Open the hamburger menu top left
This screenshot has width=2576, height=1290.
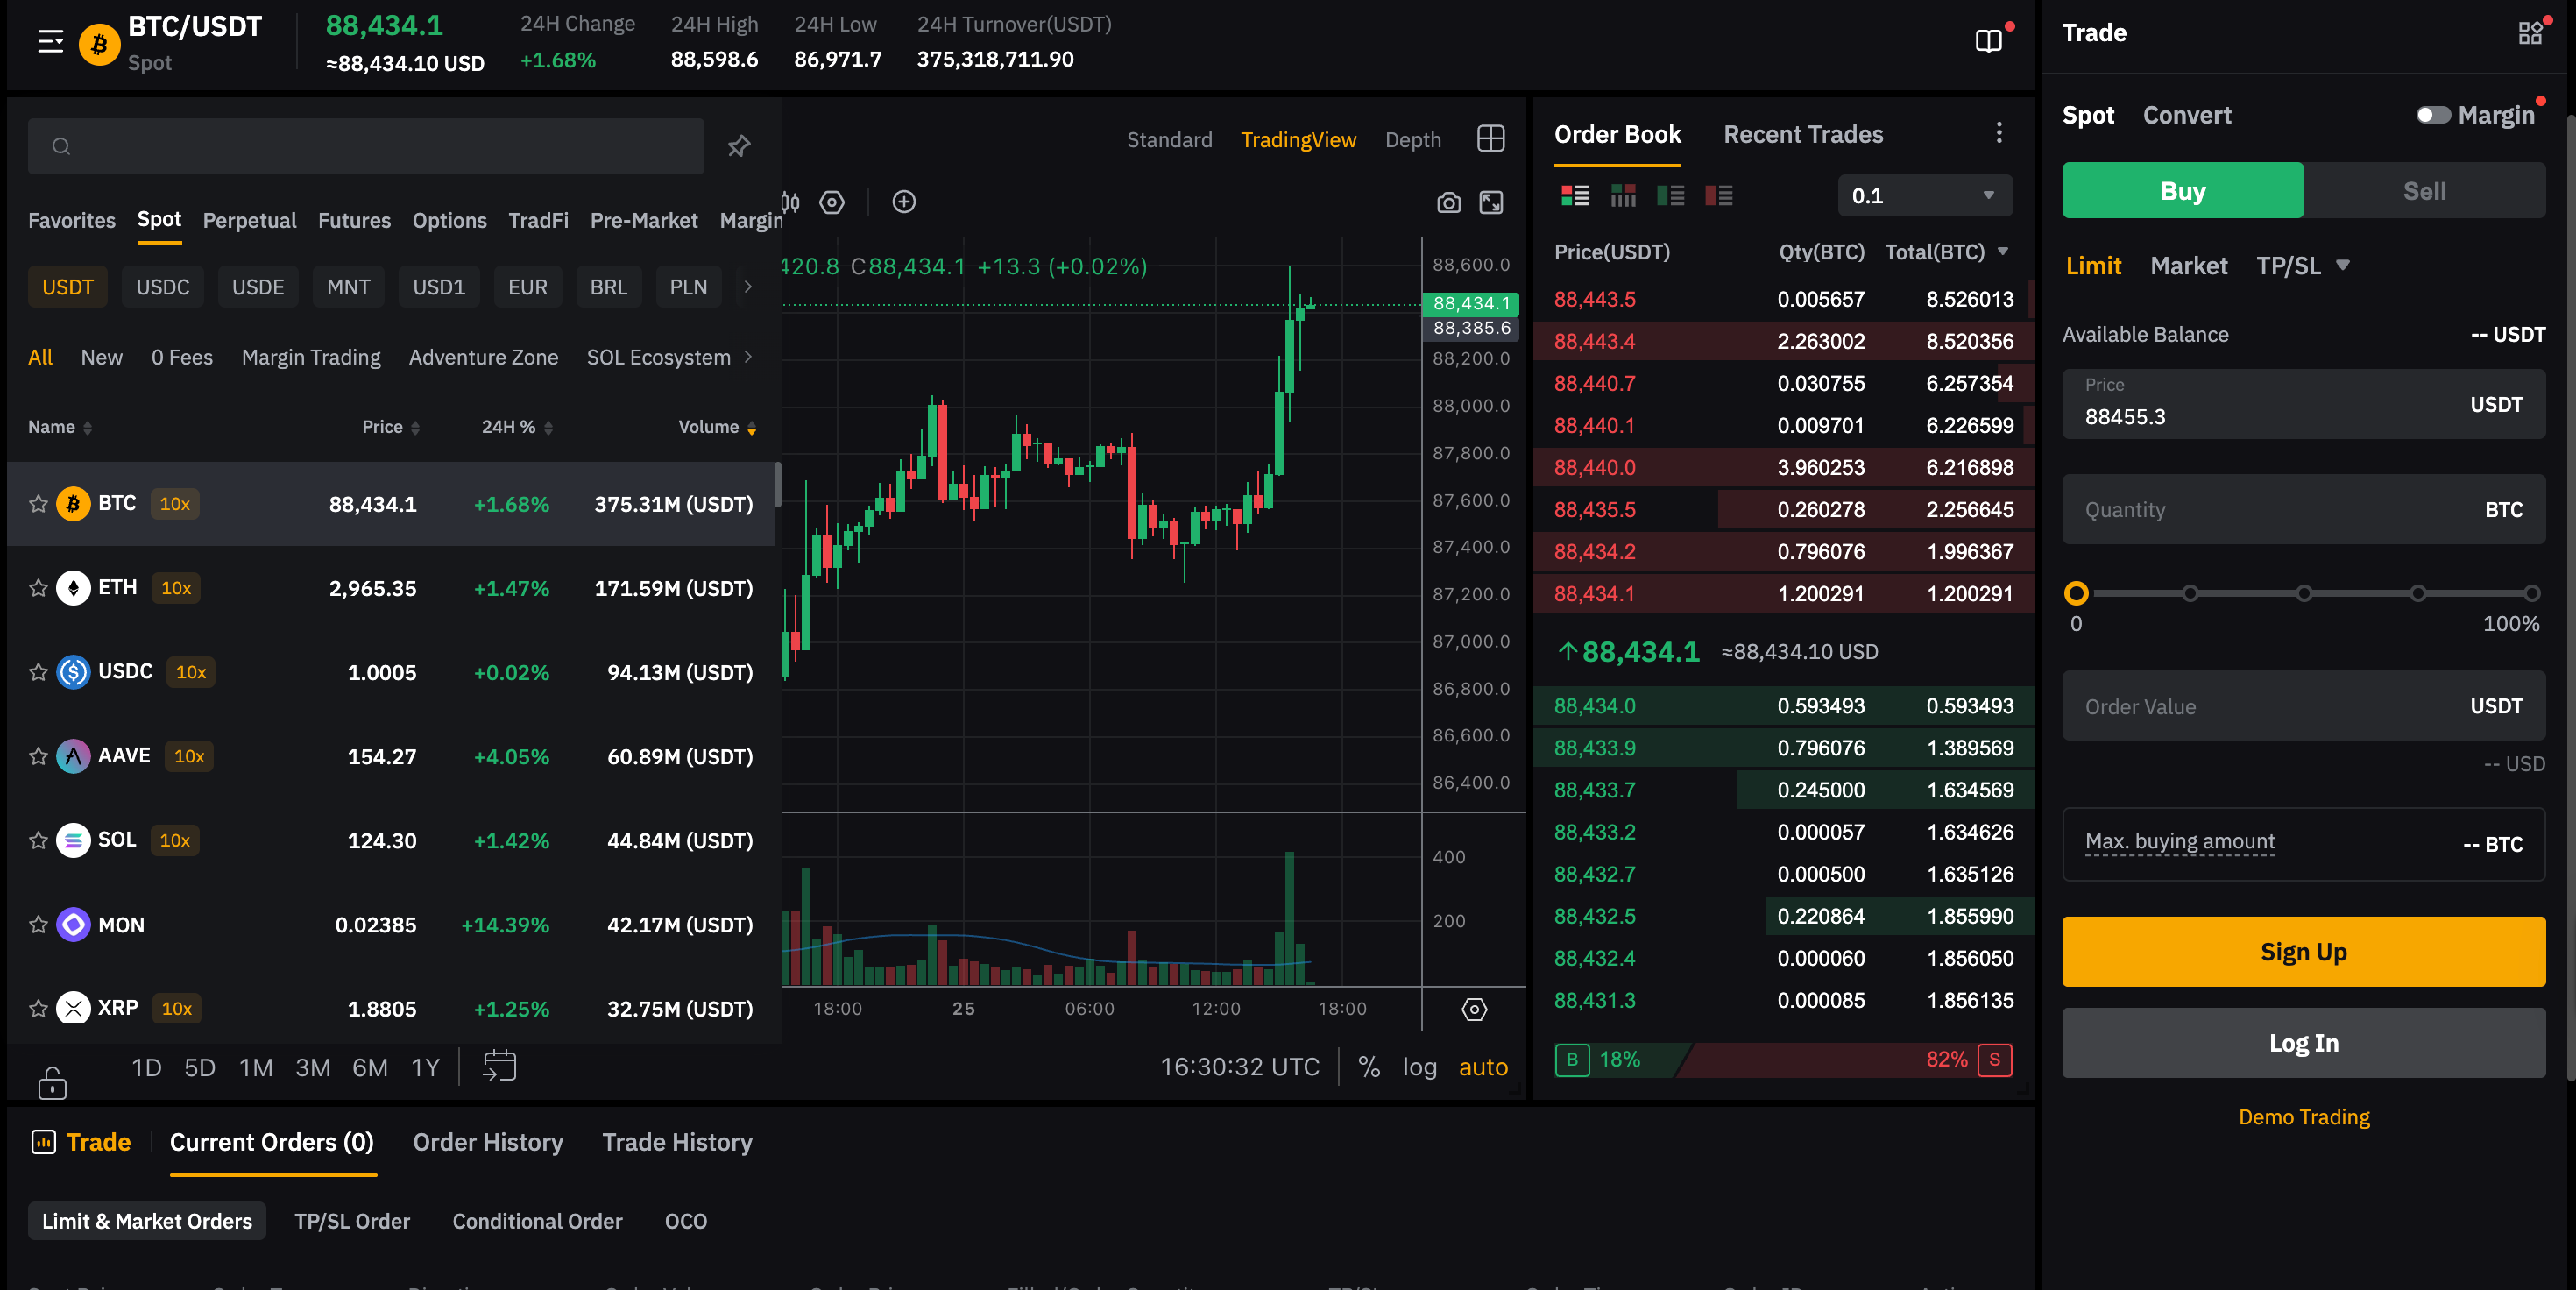[48, 42]
